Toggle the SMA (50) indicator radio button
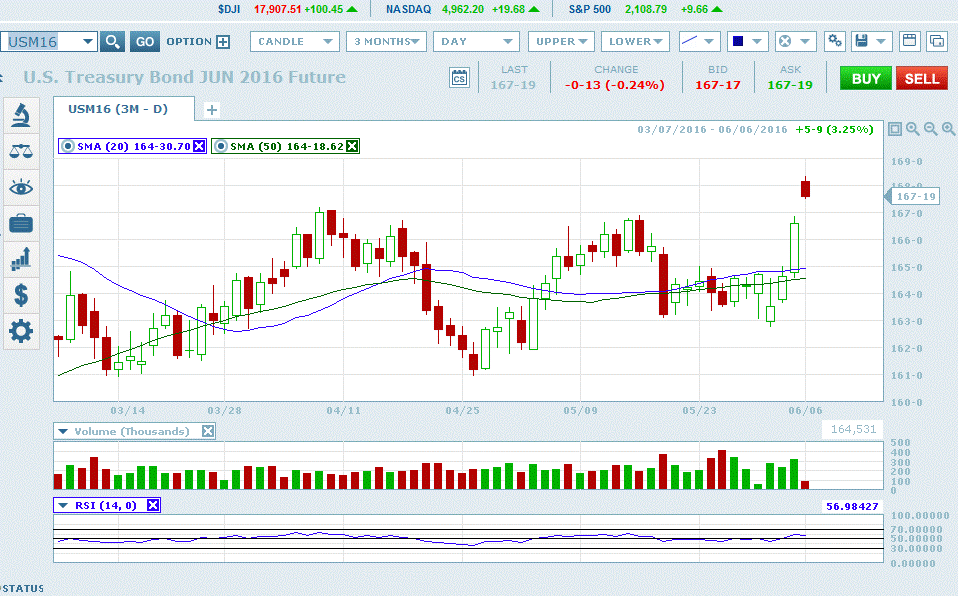Image resolution: width=961 pixels, height=596 pixels. pyautogui.click(x=221, y=146)
